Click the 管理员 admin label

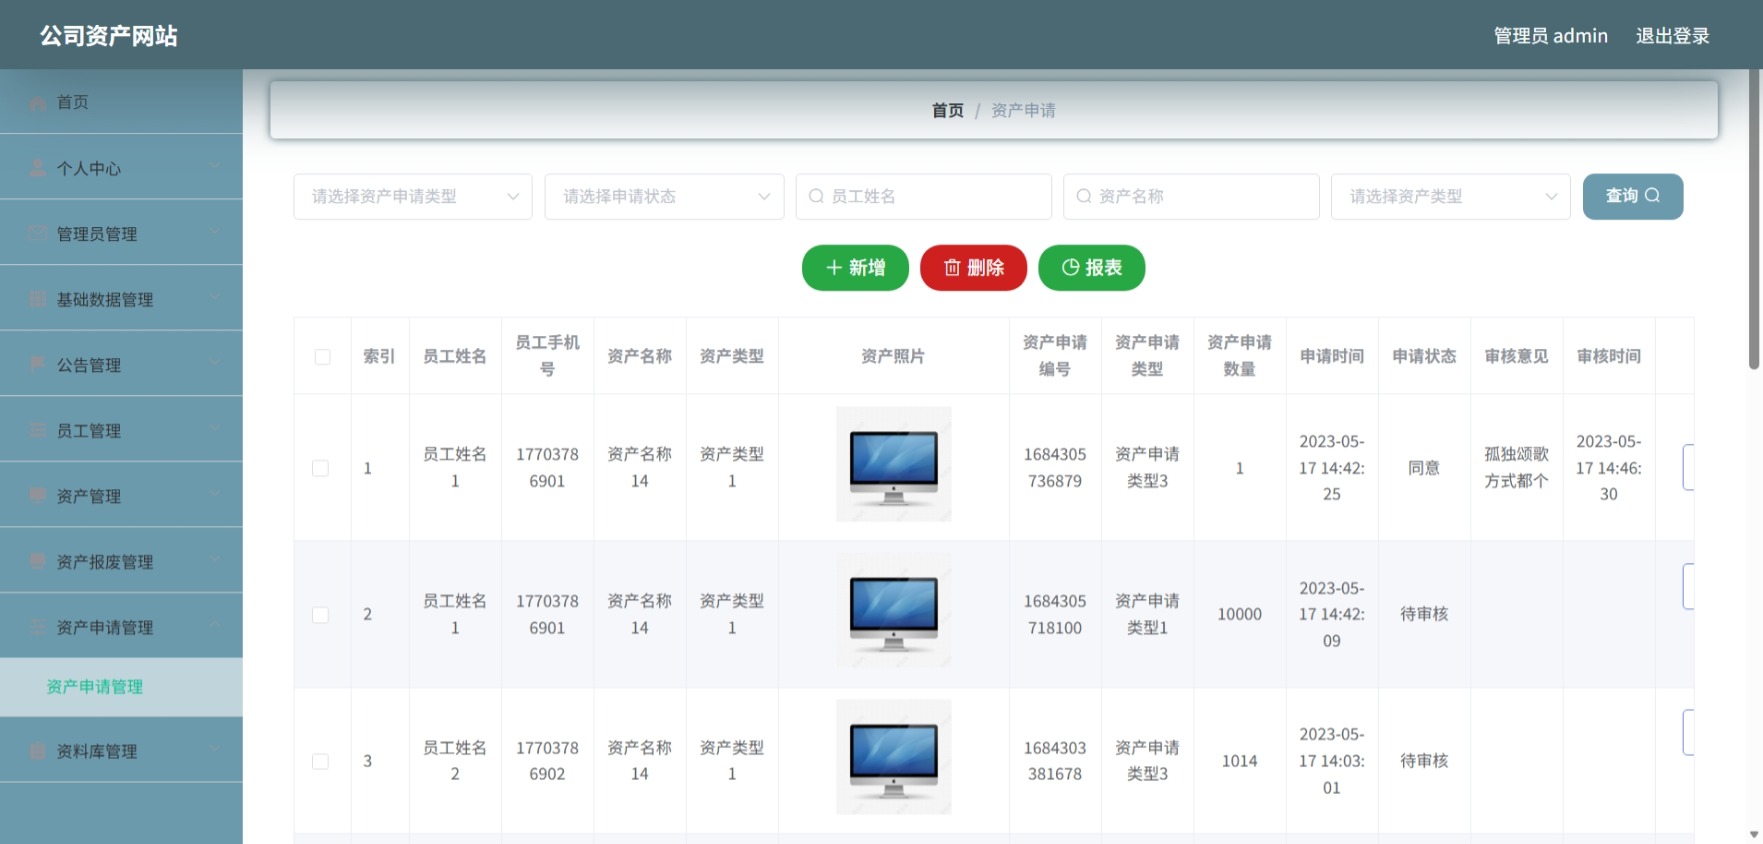[x=1550, y=36]
